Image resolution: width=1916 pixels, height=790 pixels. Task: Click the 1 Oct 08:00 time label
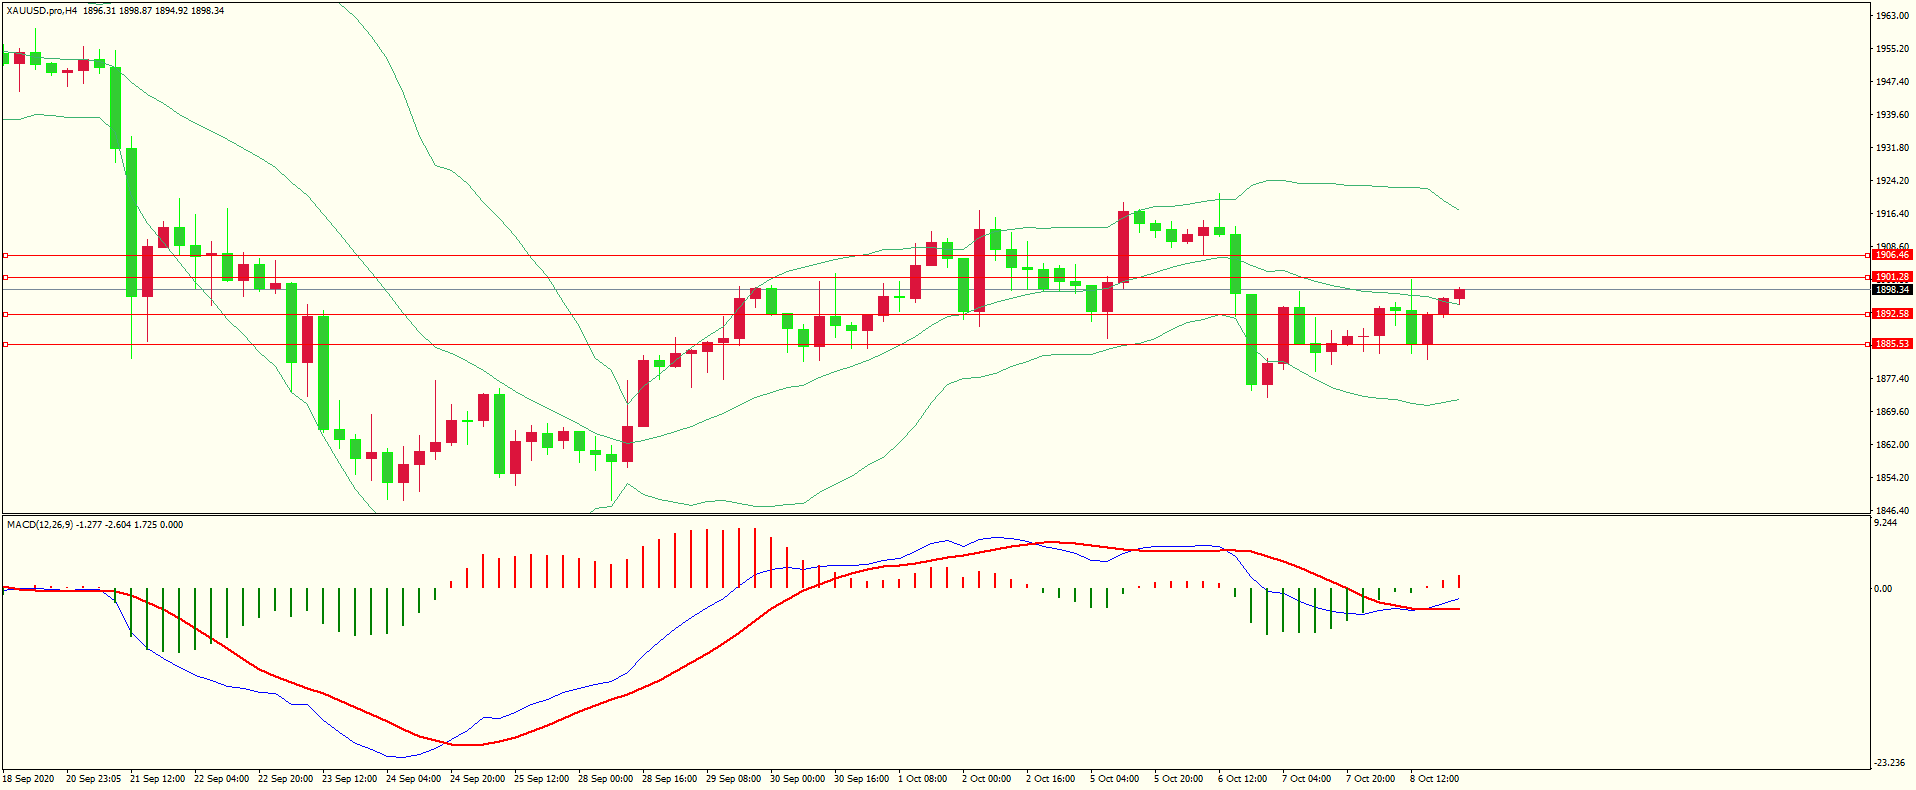click(923, 779)
